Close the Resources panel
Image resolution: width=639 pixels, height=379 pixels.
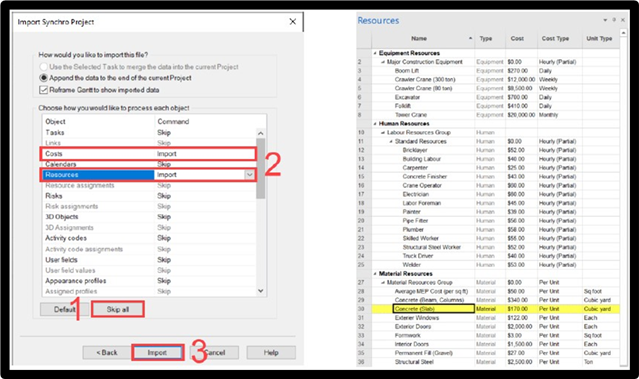point(623,20)
